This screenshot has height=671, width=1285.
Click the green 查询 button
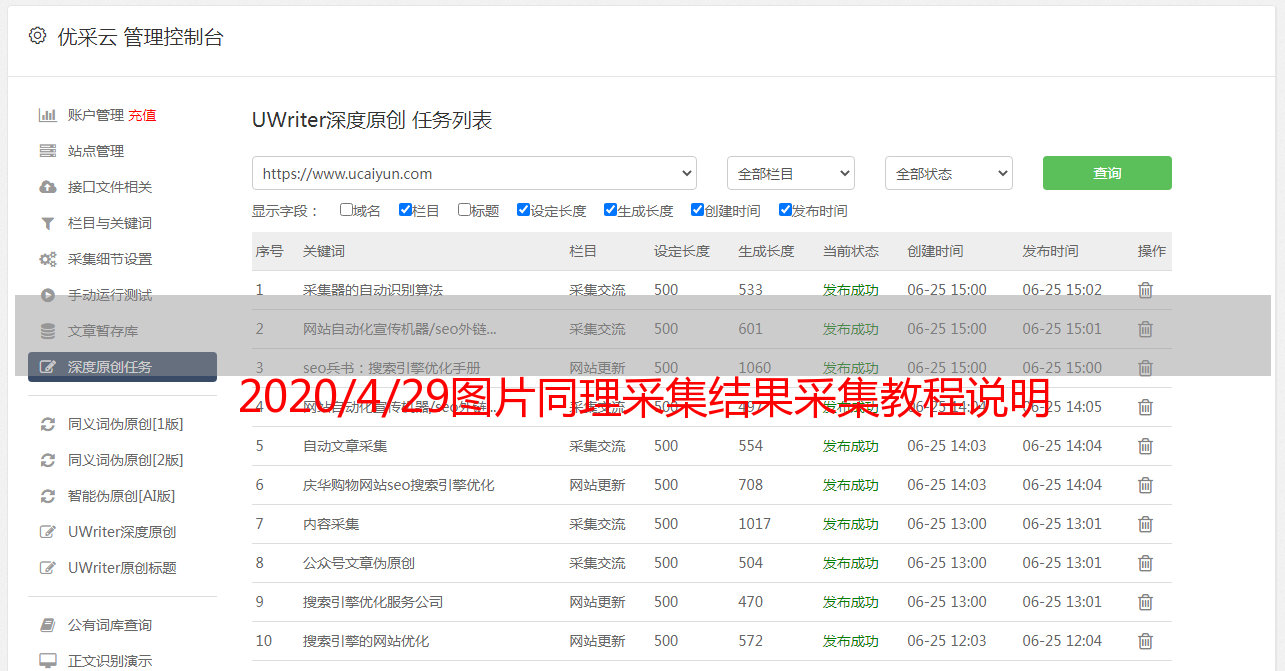[x=1107, y=173]
